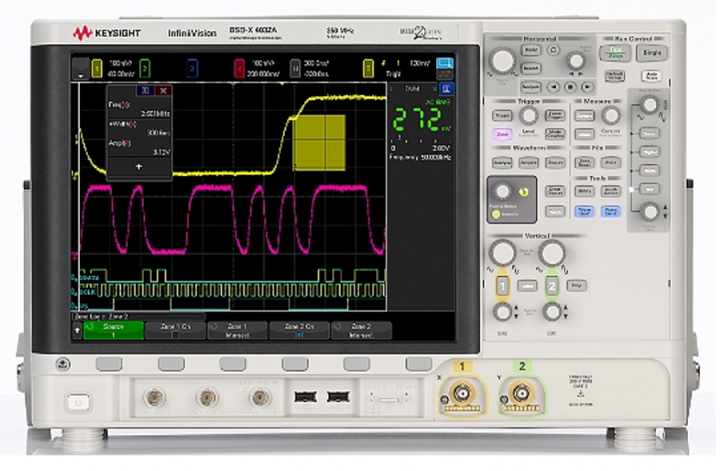Screen dimensions: 720x471
Task: Toggle the blue Wave Gen2 key
Action: tap(611, 211)
